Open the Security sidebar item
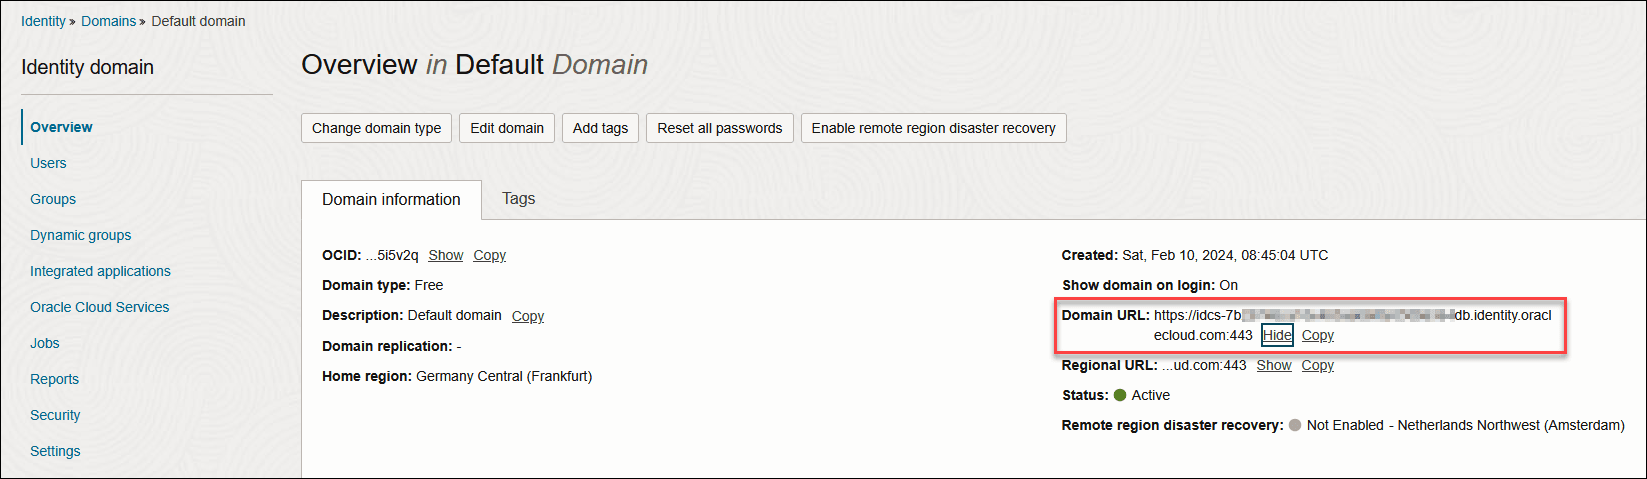This screenshot has width=1647, height=479. click(55, 415)
